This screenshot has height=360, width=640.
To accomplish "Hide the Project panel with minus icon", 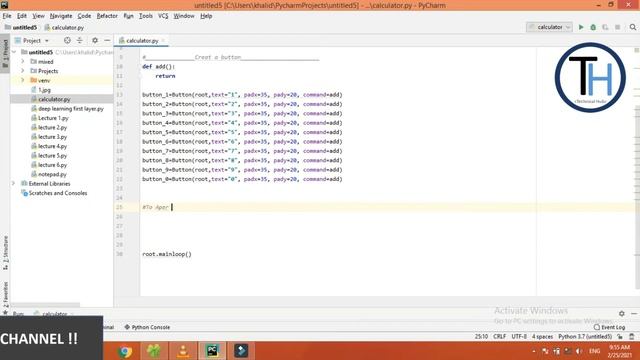I will 107,40.
